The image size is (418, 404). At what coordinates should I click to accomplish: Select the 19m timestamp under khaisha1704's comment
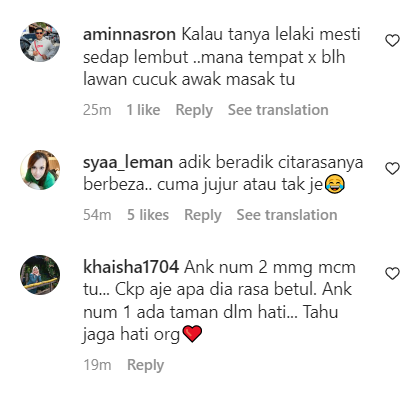(97, 365)
